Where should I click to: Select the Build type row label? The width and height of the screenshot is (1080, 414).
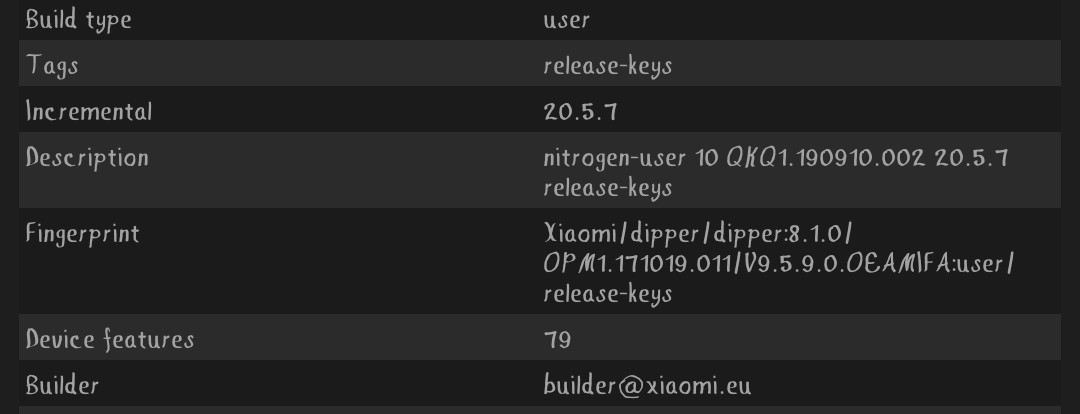[78, 19]
